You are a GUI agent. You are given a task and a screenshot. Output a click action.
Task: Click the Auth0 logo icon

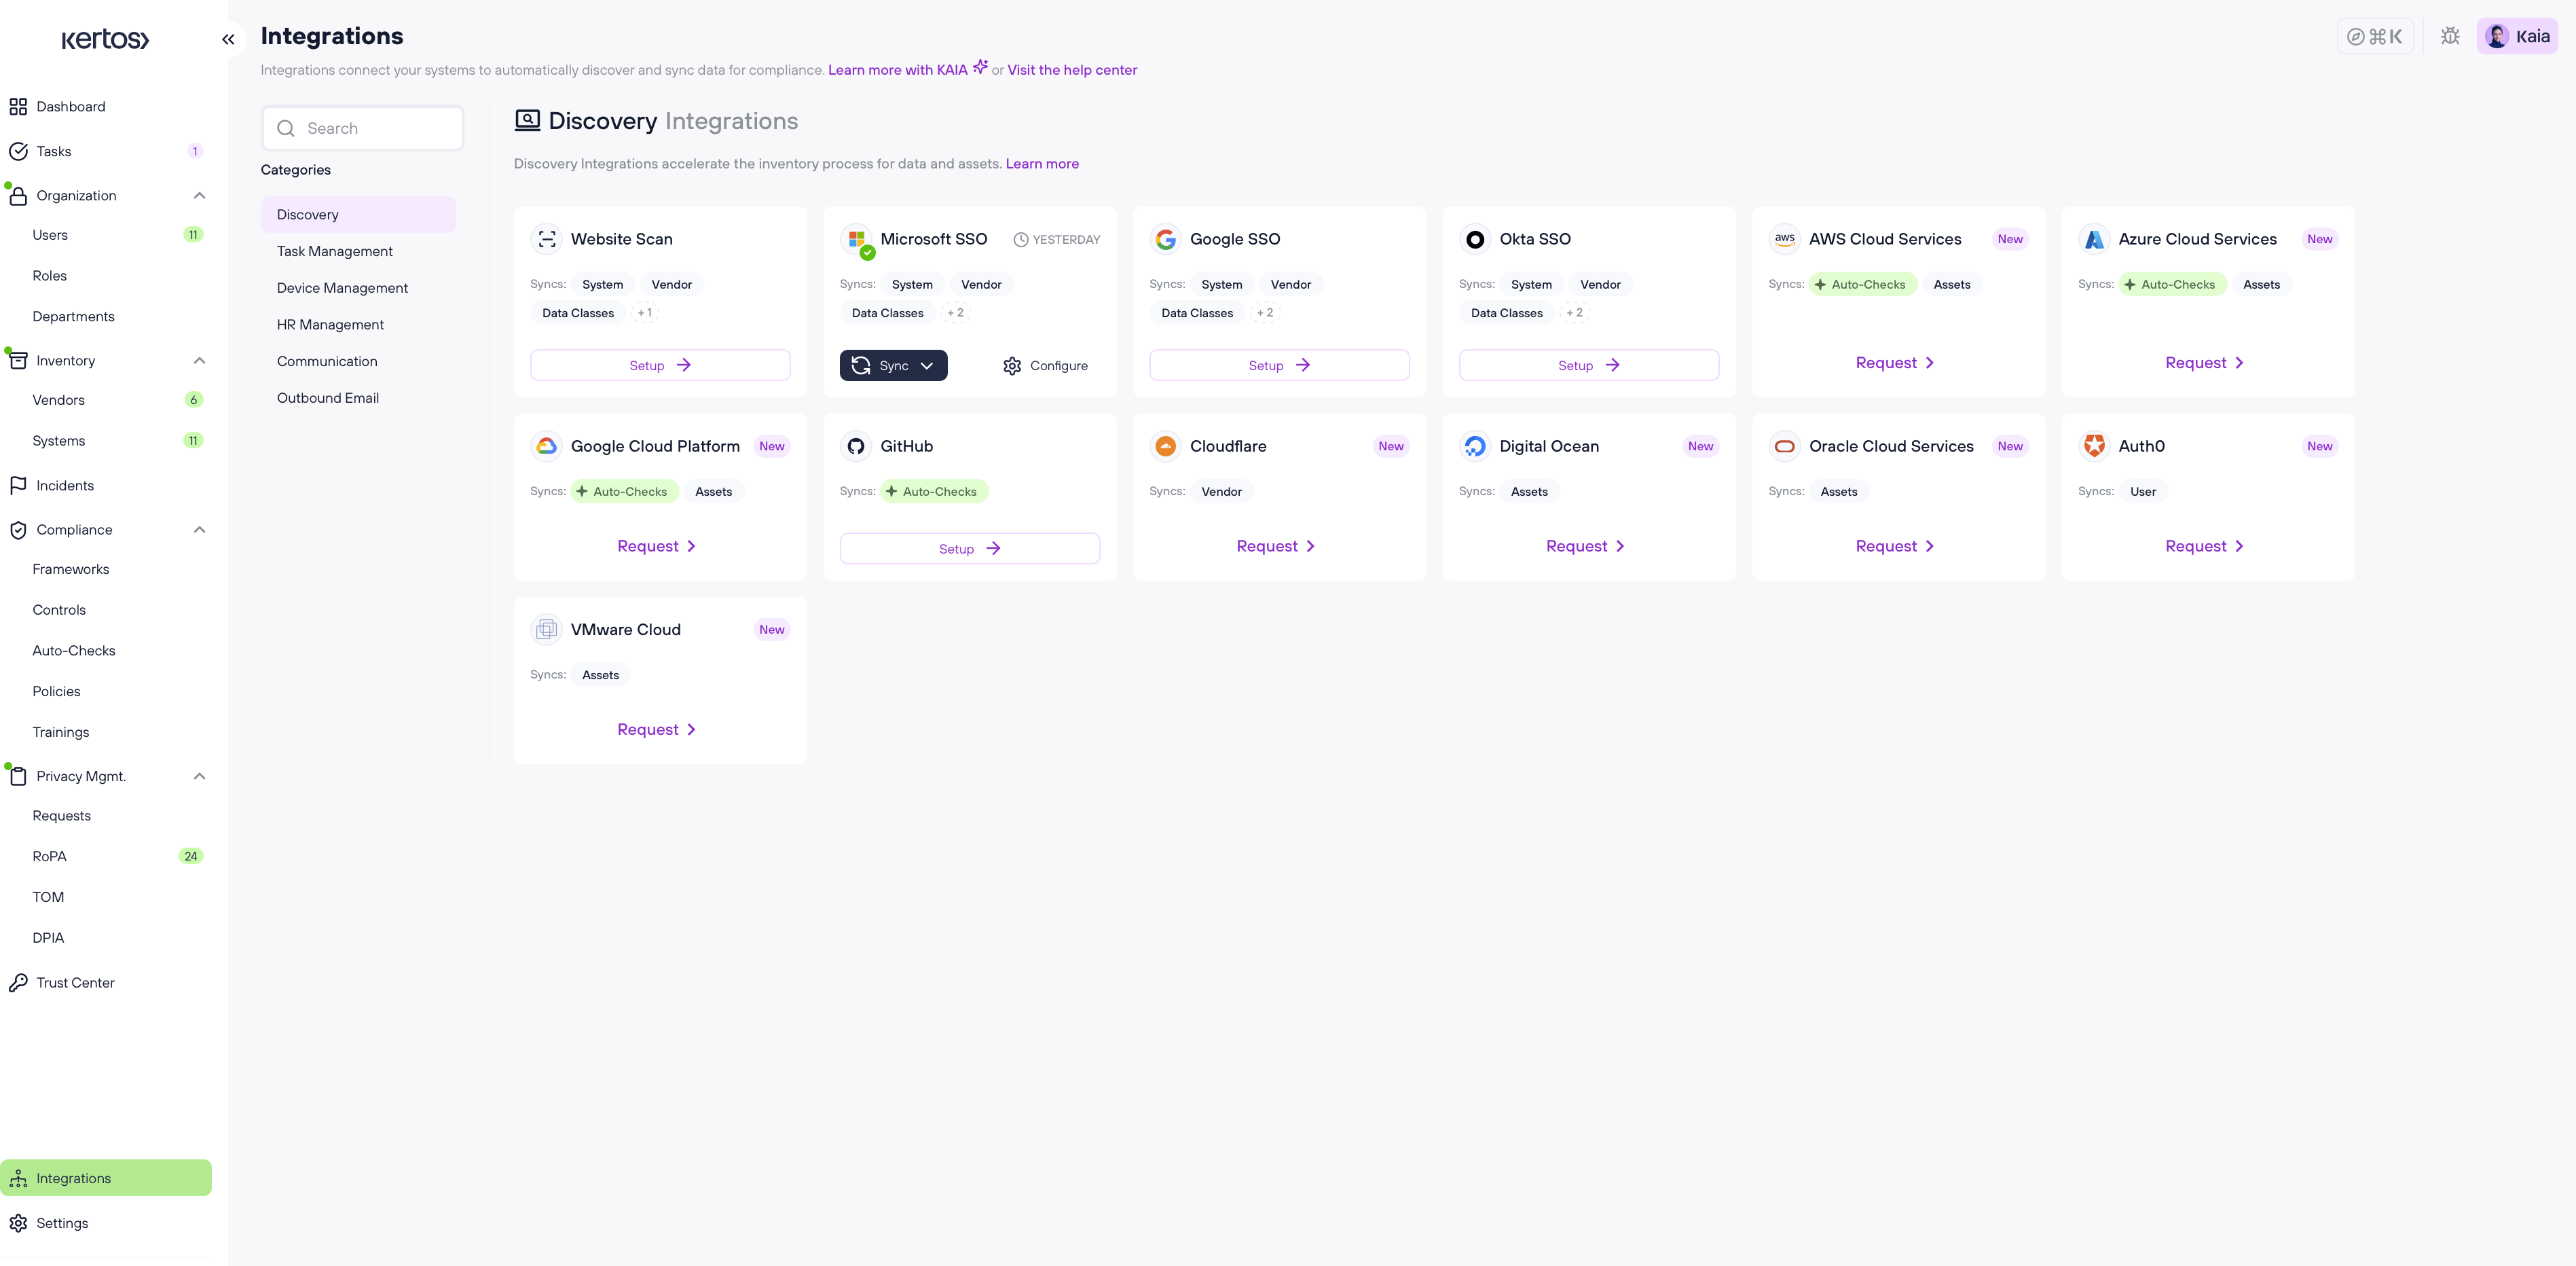[2094, 446]
